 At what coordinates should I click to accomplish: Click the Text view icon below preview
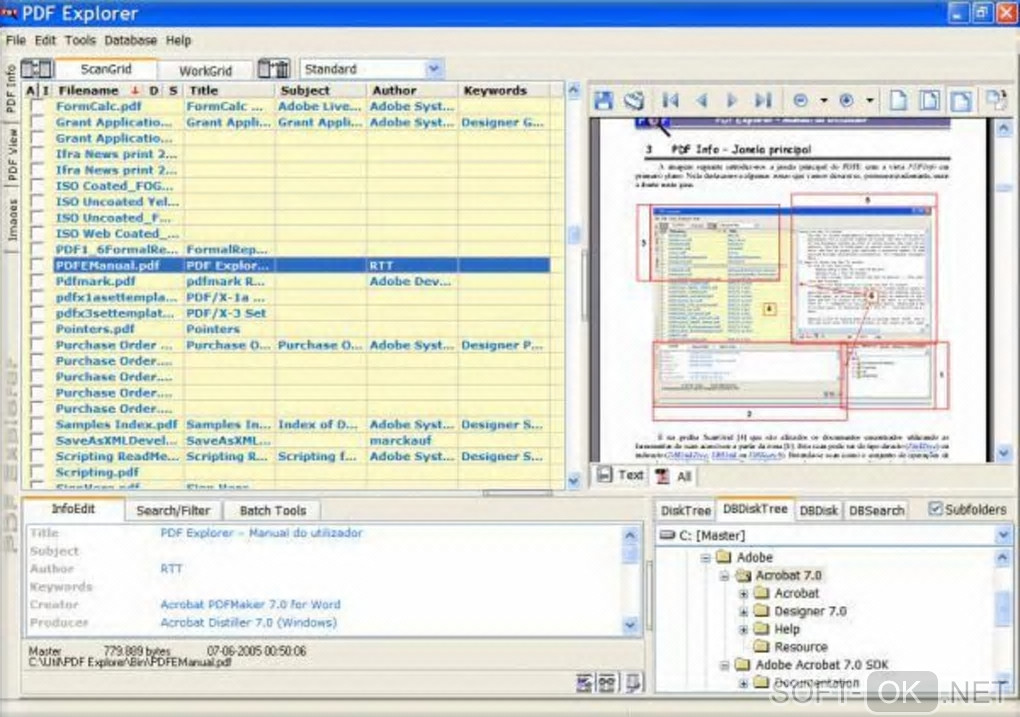(604, 475)
